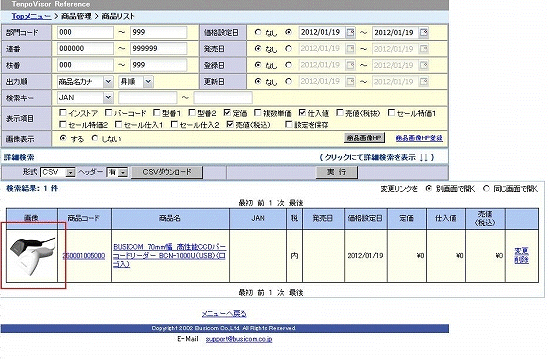Open calendar icon for 更新日 start date

350,81
